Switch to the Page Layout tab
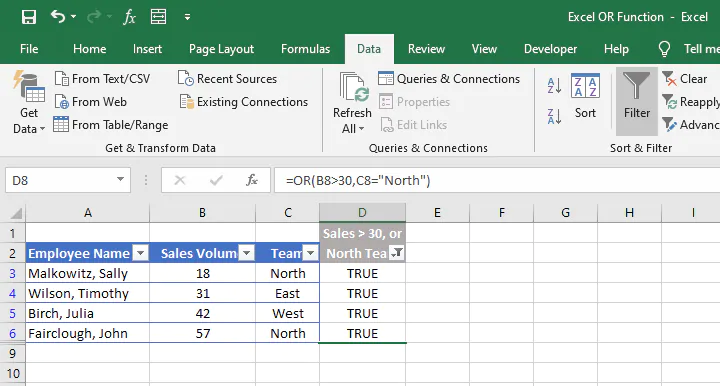The width and height of the screenshot is (720, 386). [x=221, y=49]
